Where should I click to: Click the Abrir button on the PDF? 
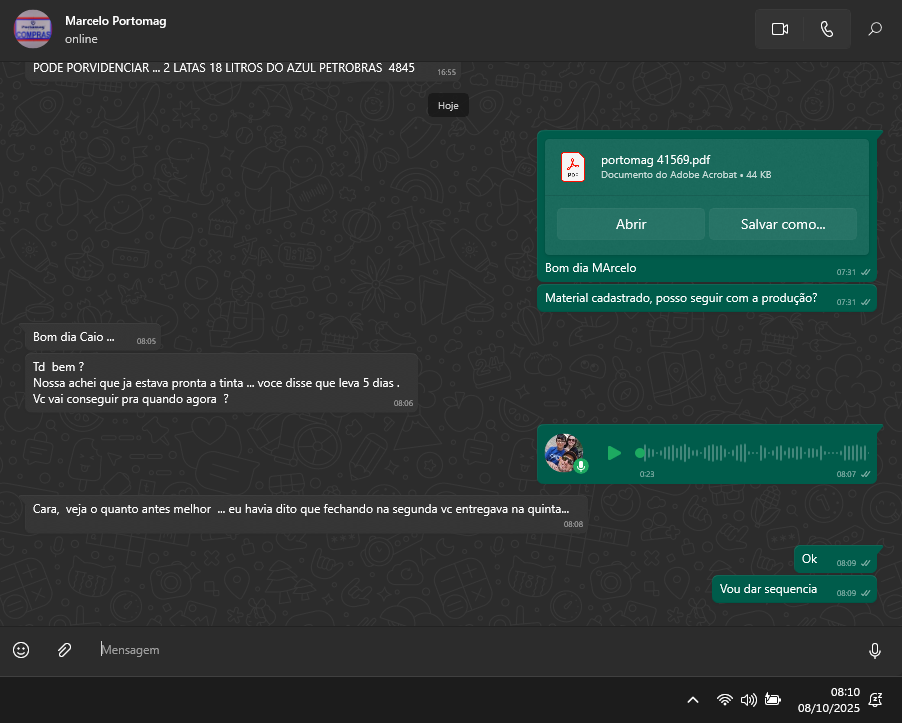(x=631, y=224)
